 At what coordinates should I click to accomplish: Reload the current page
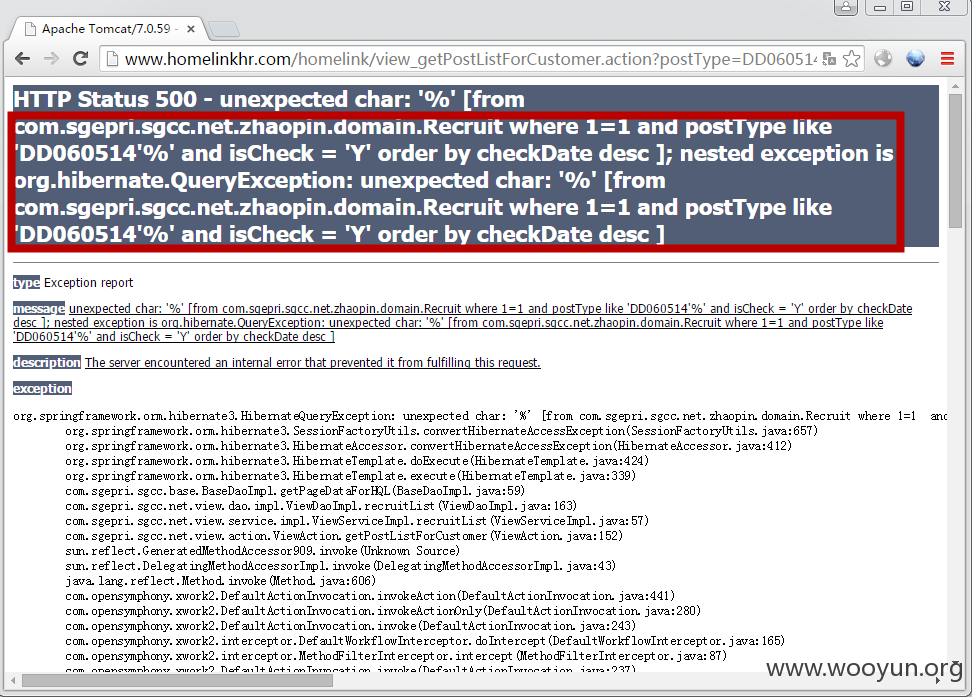click(x=81, y=59)
